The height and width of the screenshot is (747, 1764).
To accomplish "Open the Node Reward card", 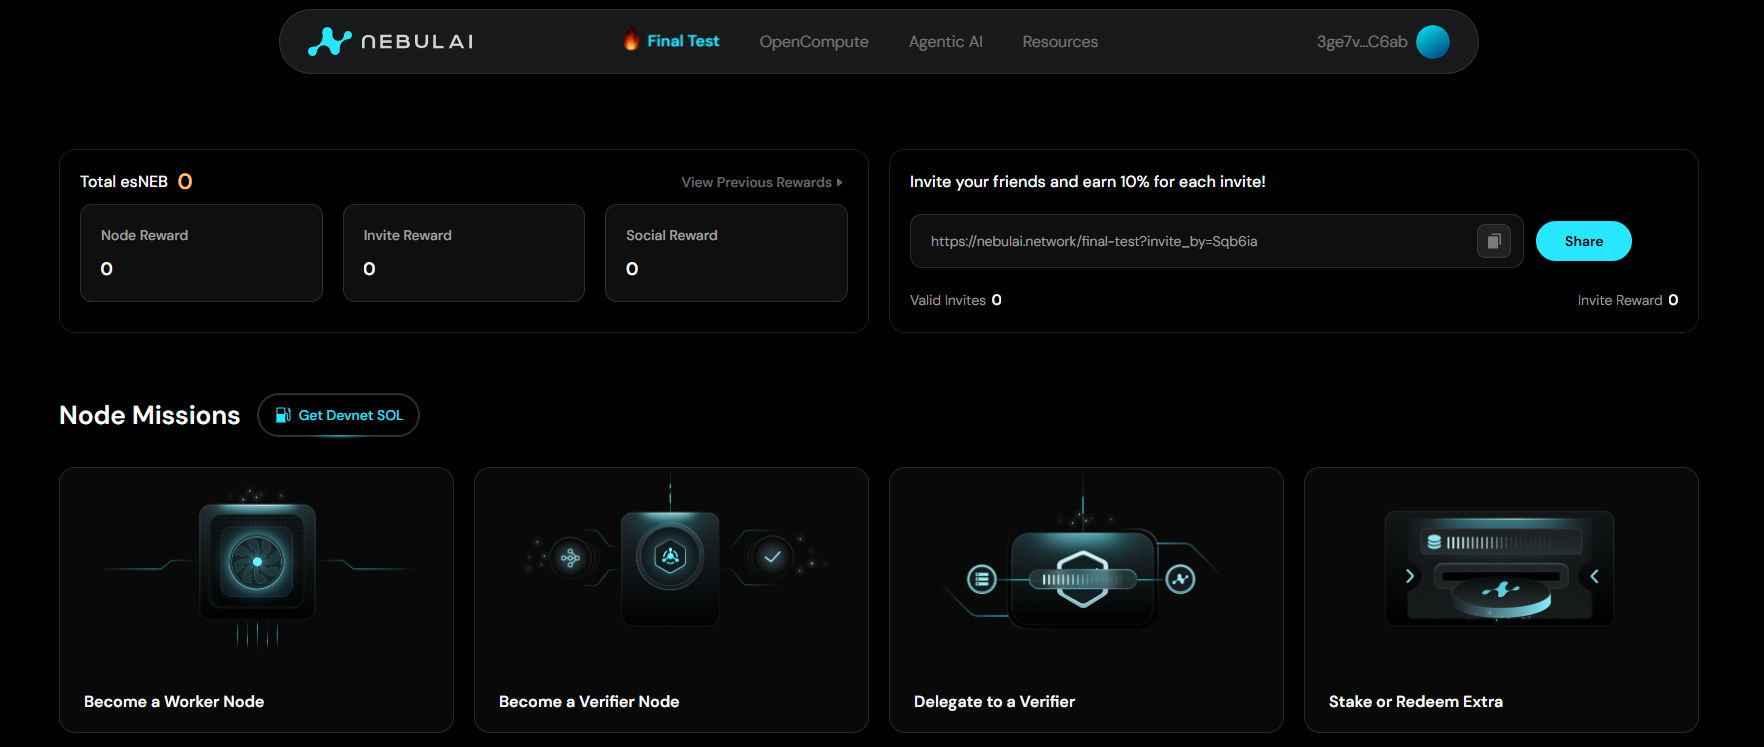I will click(x=201, y=253).
